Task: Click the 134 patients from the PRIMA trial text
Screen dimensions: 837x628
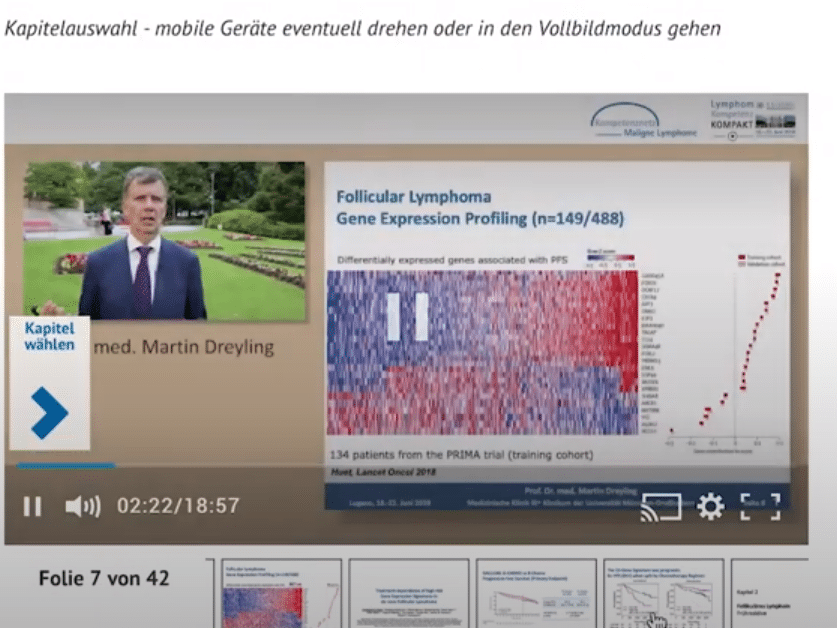Action: (461, 455)
